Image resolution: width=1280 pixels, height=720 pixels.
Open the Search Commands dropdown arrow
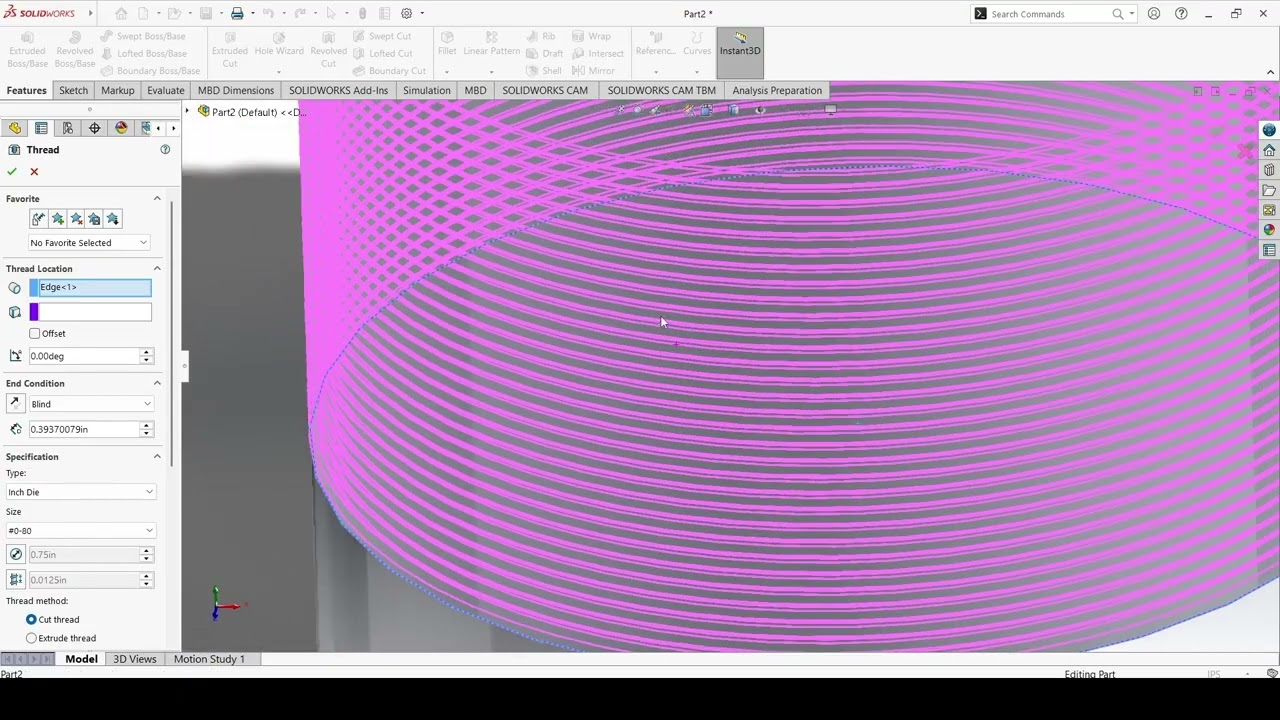click(1132, 14)
